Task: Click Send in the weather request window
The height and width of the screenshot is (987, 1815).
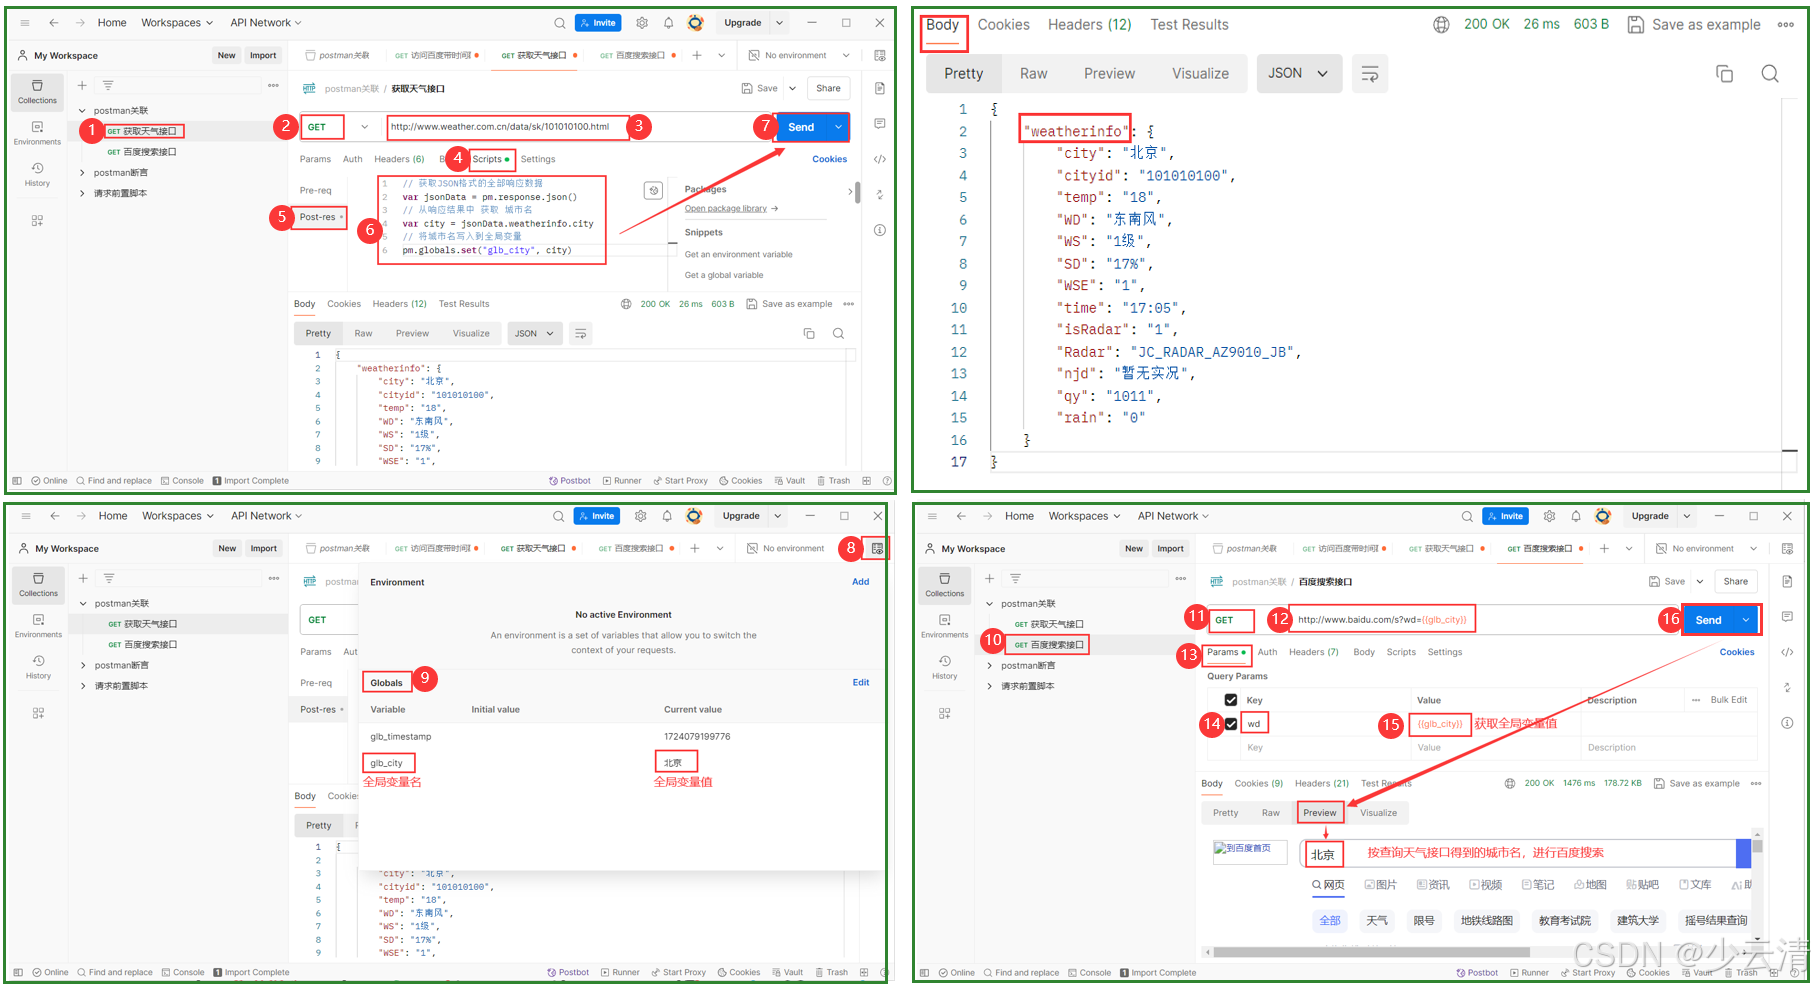Action: (801, 127)
